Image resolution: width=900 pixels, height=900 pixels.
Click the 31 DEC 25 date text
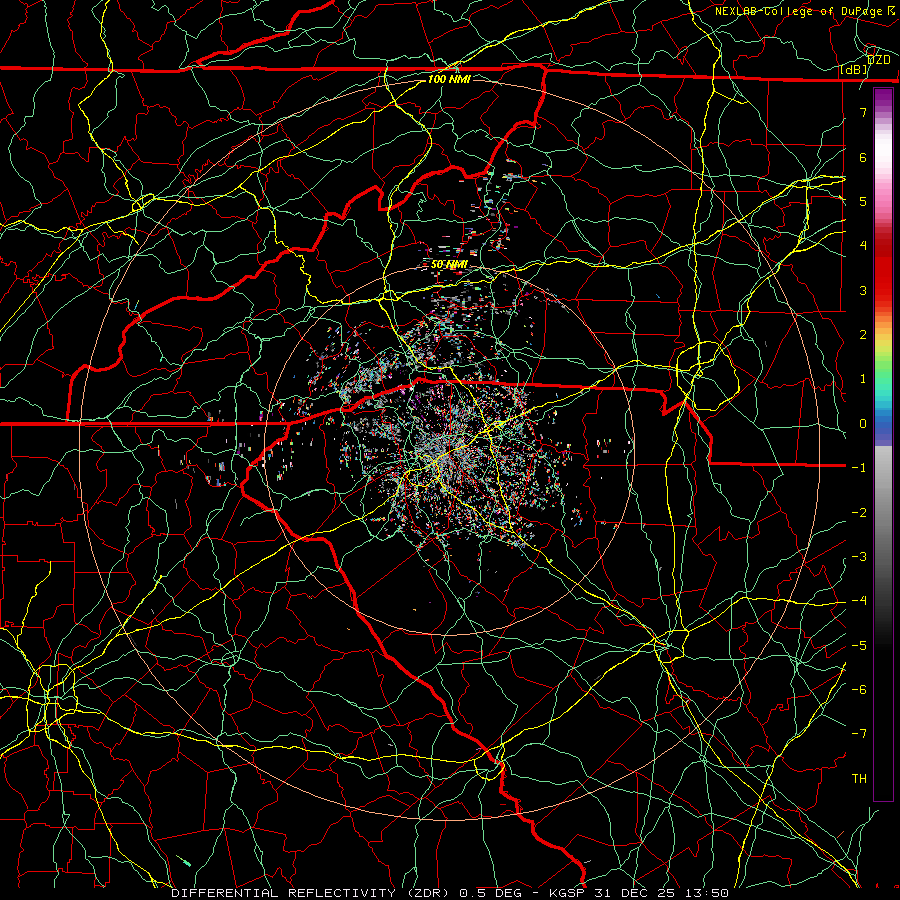coord(633,893)
